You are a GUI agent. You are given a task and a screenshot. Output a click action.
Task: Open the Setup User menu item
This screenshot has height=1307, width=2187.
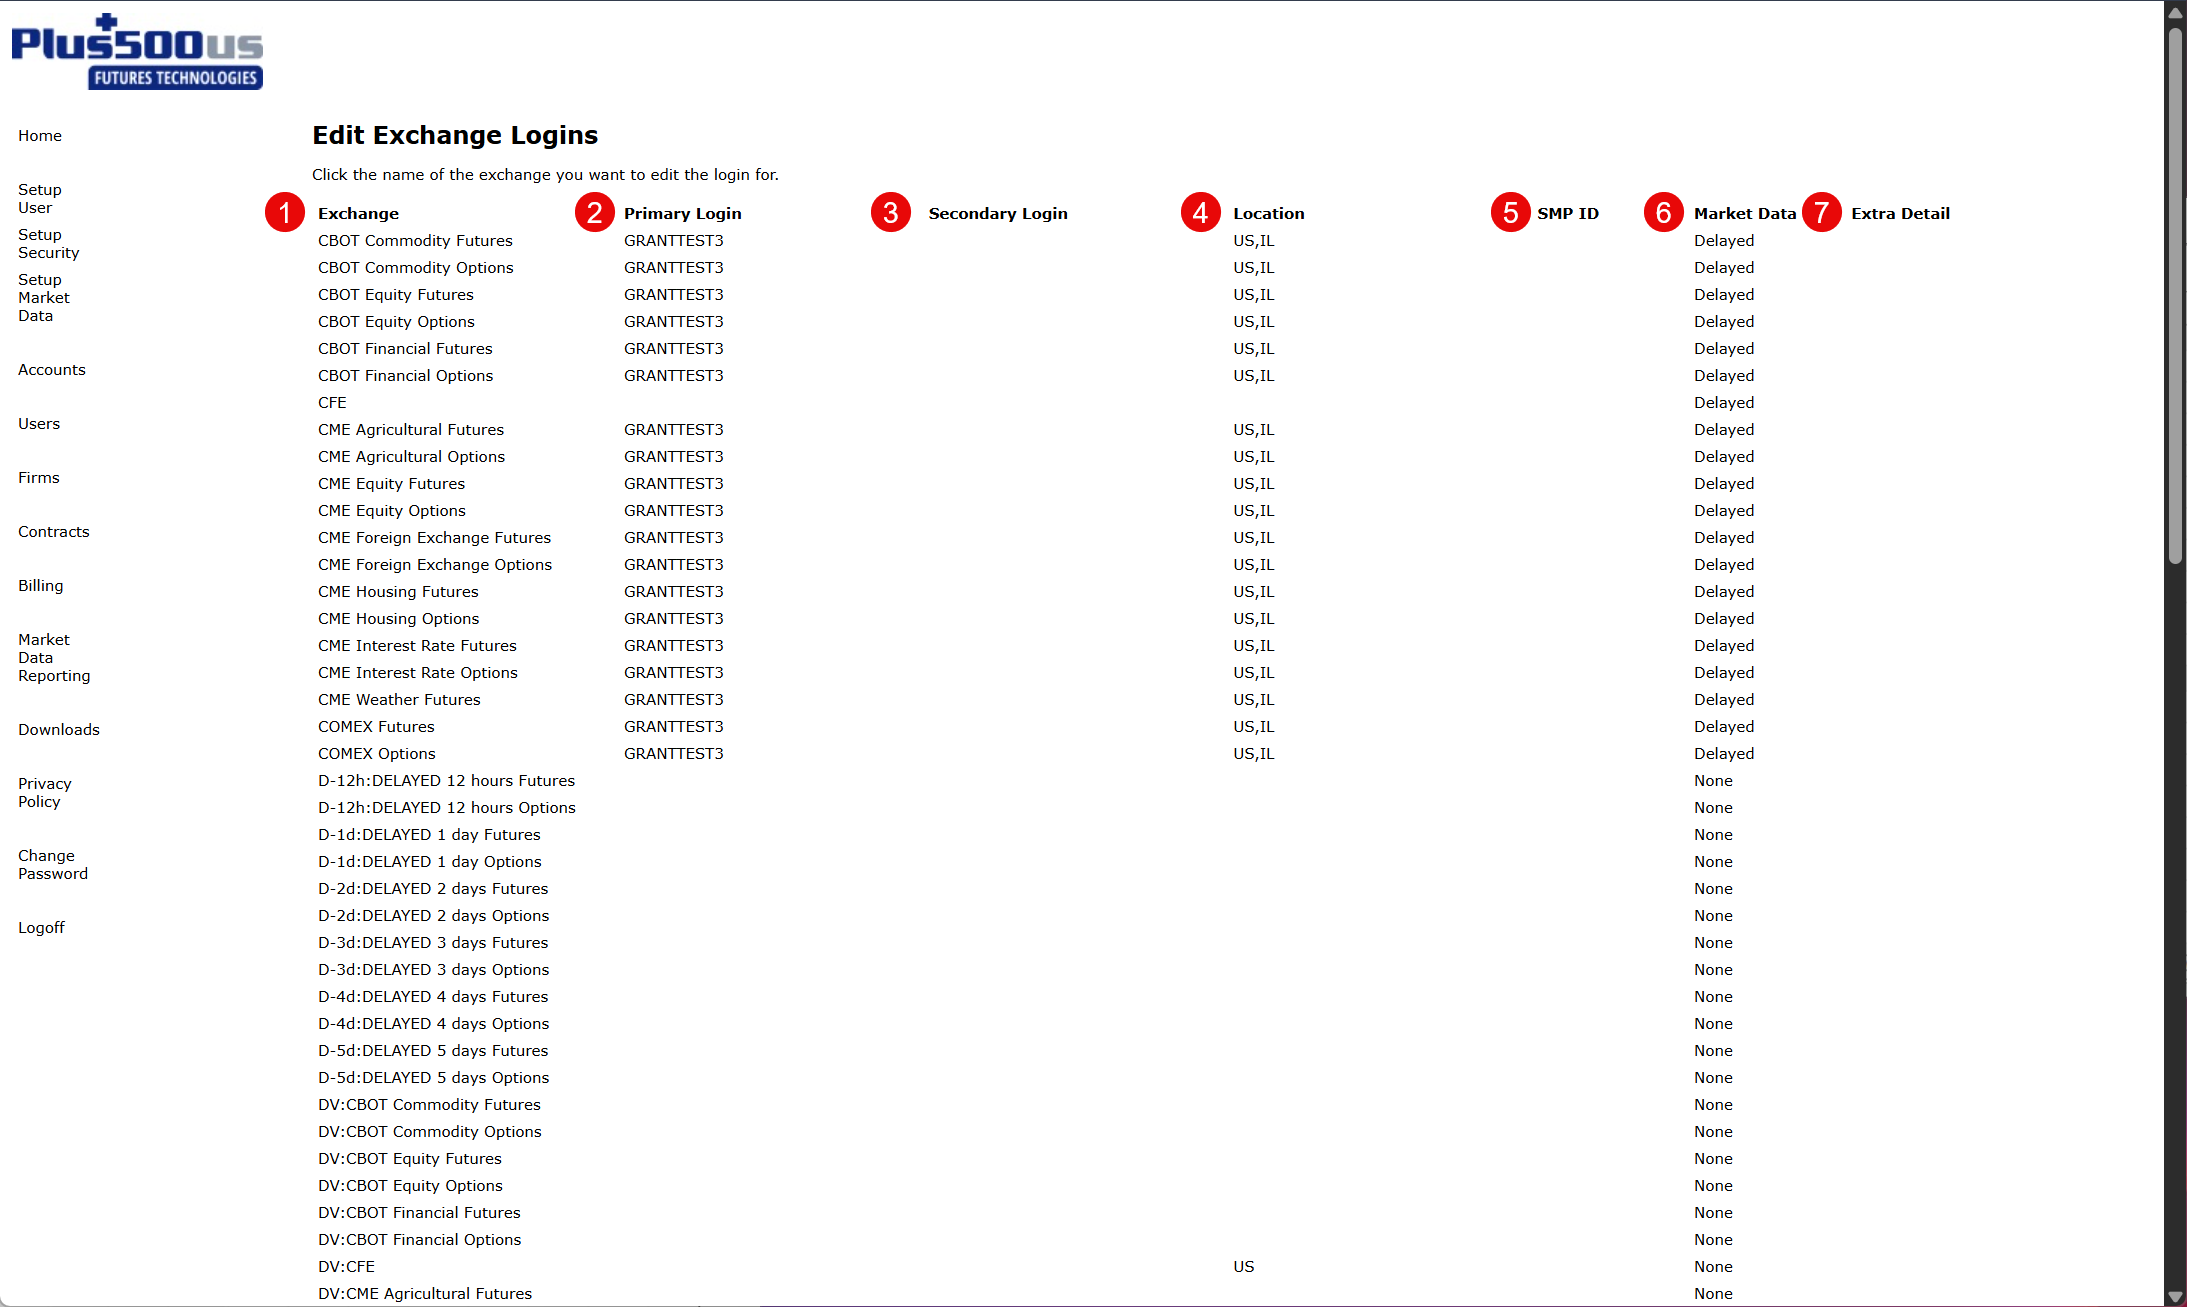[x=40, y=199]
